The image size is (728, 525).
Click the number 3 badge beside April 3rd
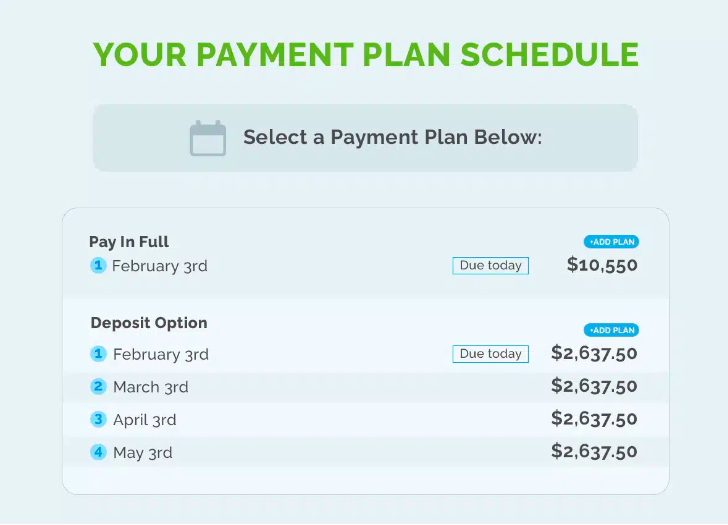tap(98, 420)
